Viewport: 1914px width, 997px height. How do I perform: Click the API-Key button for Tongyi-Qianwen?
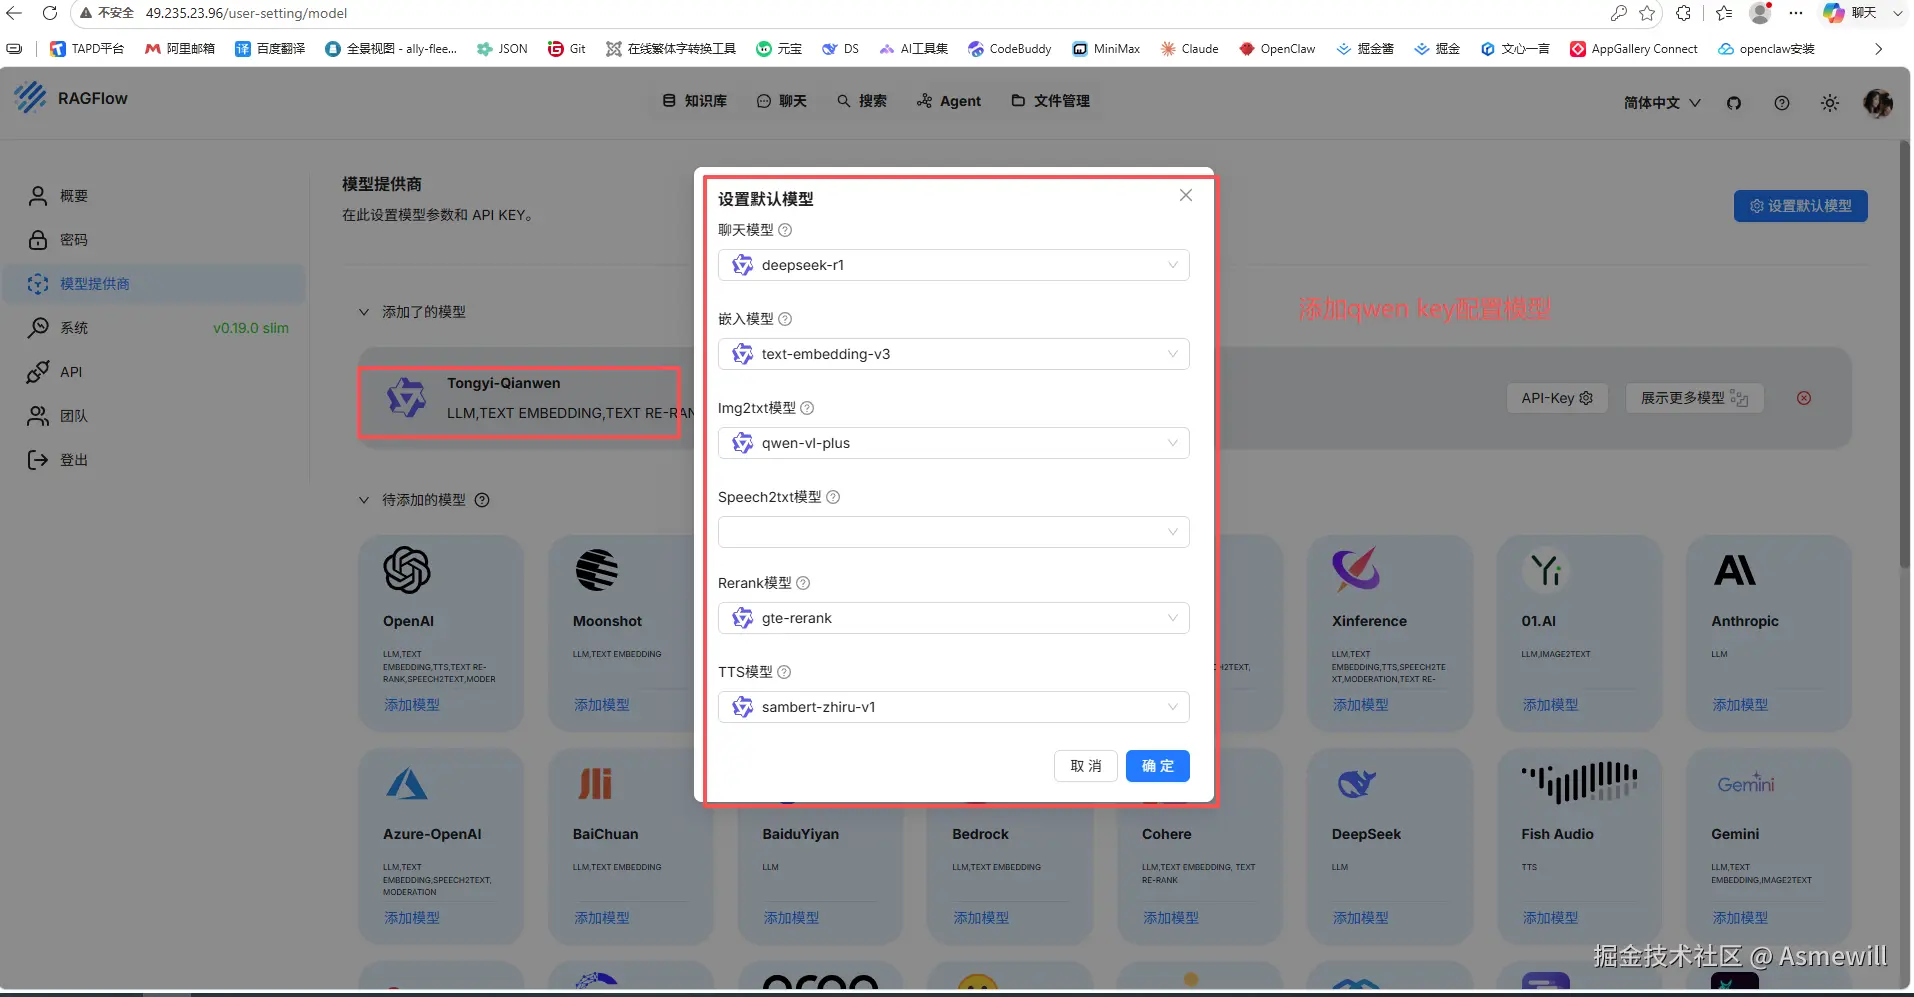pos(1557,398)
